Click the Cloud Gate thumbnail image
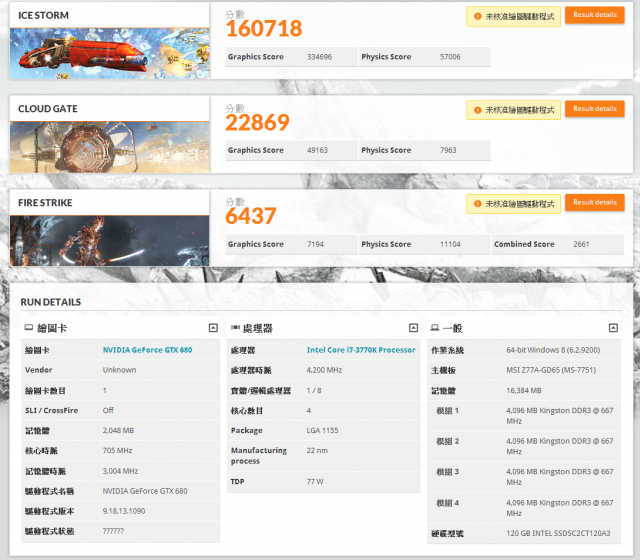640x560 pixels. coord(109,147)
